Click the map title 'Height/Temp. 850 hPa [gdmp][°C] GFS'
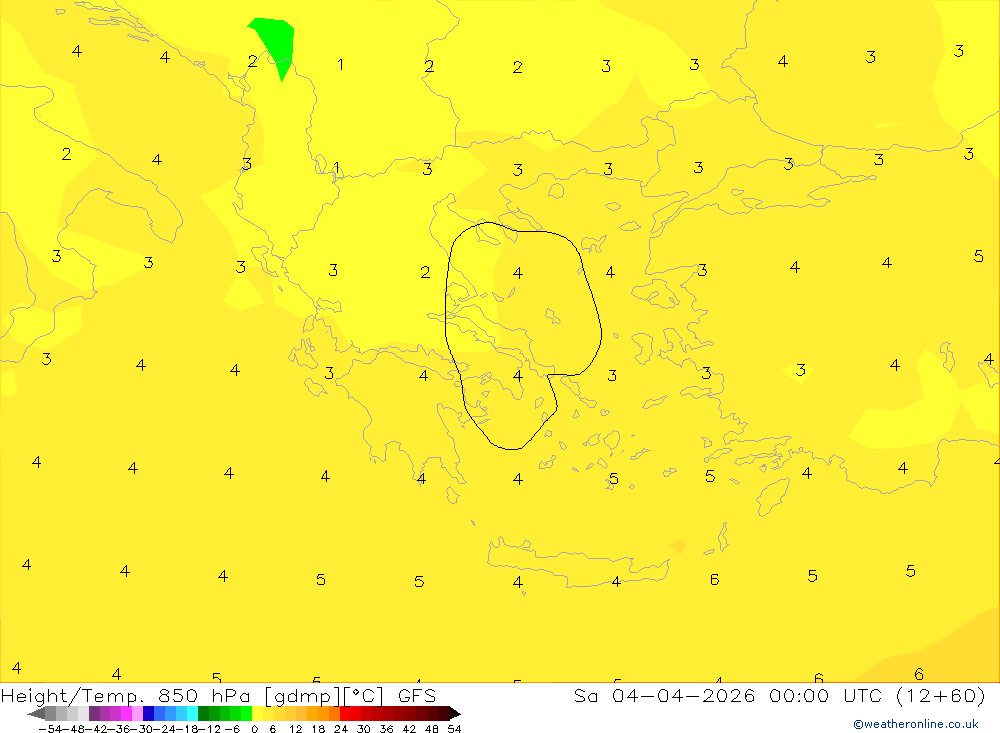Viewport: 1000px width, 733px height. [218, 696]
